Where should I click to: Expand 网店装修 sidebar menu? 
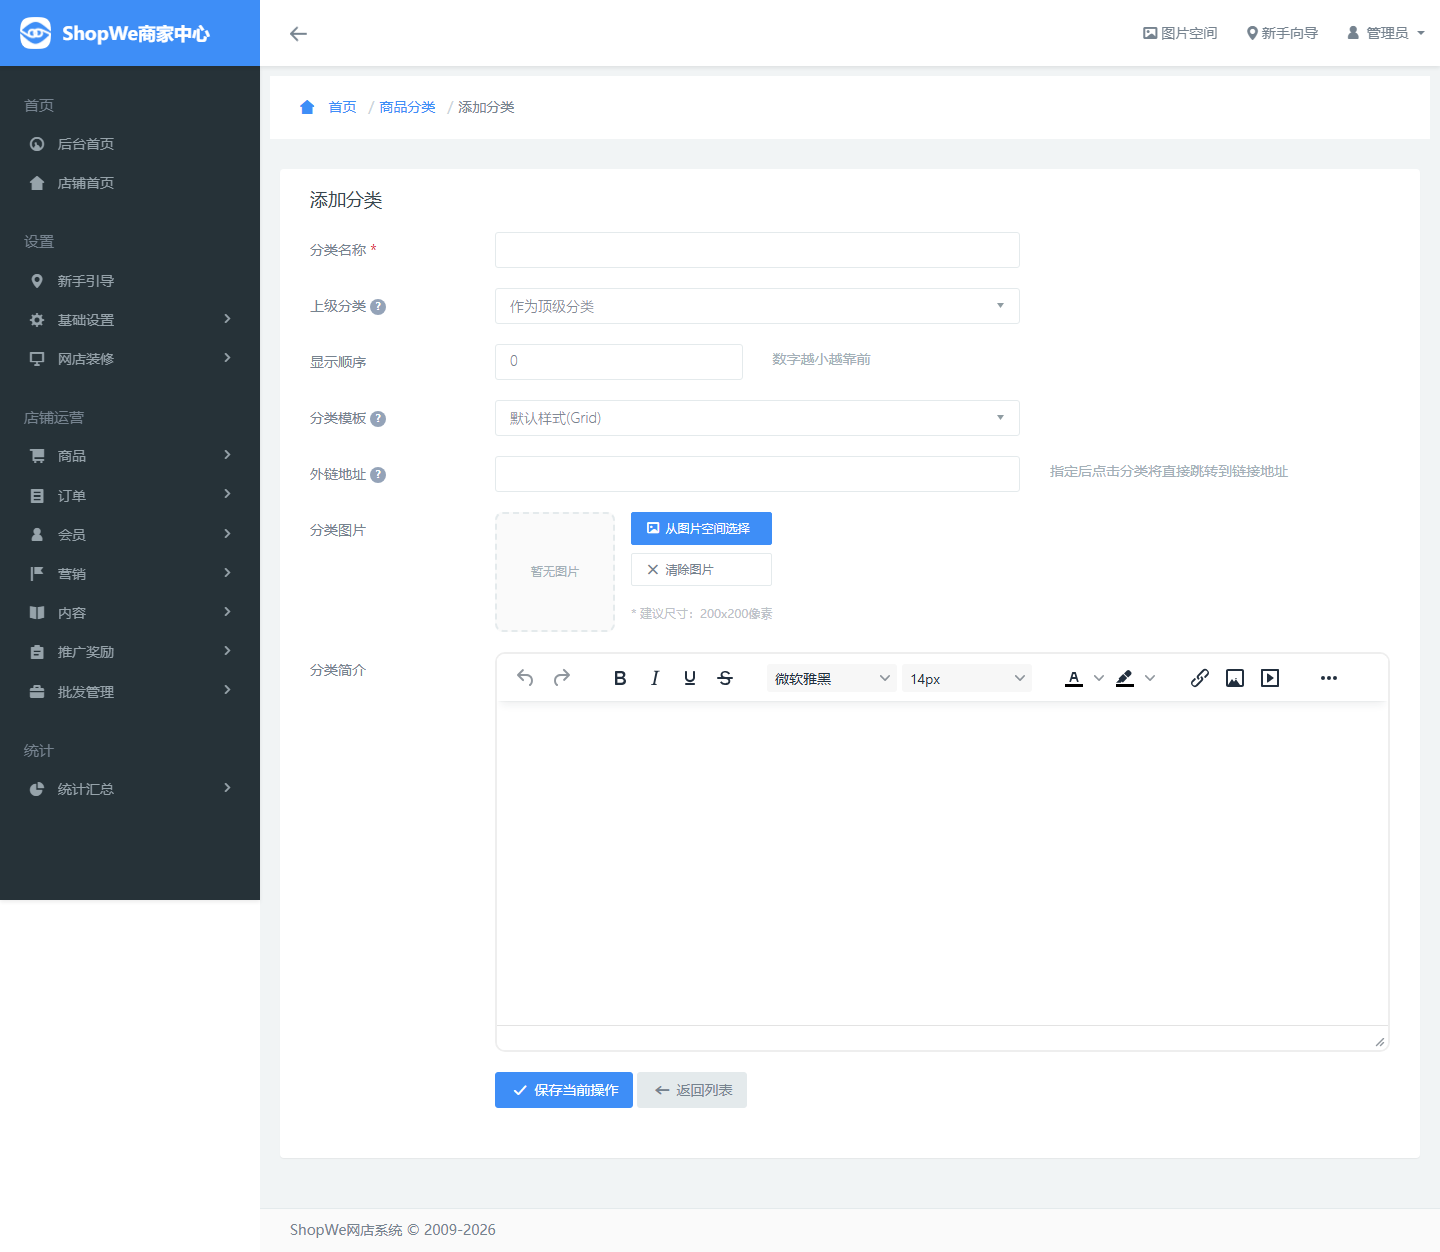tap(130, 359)
